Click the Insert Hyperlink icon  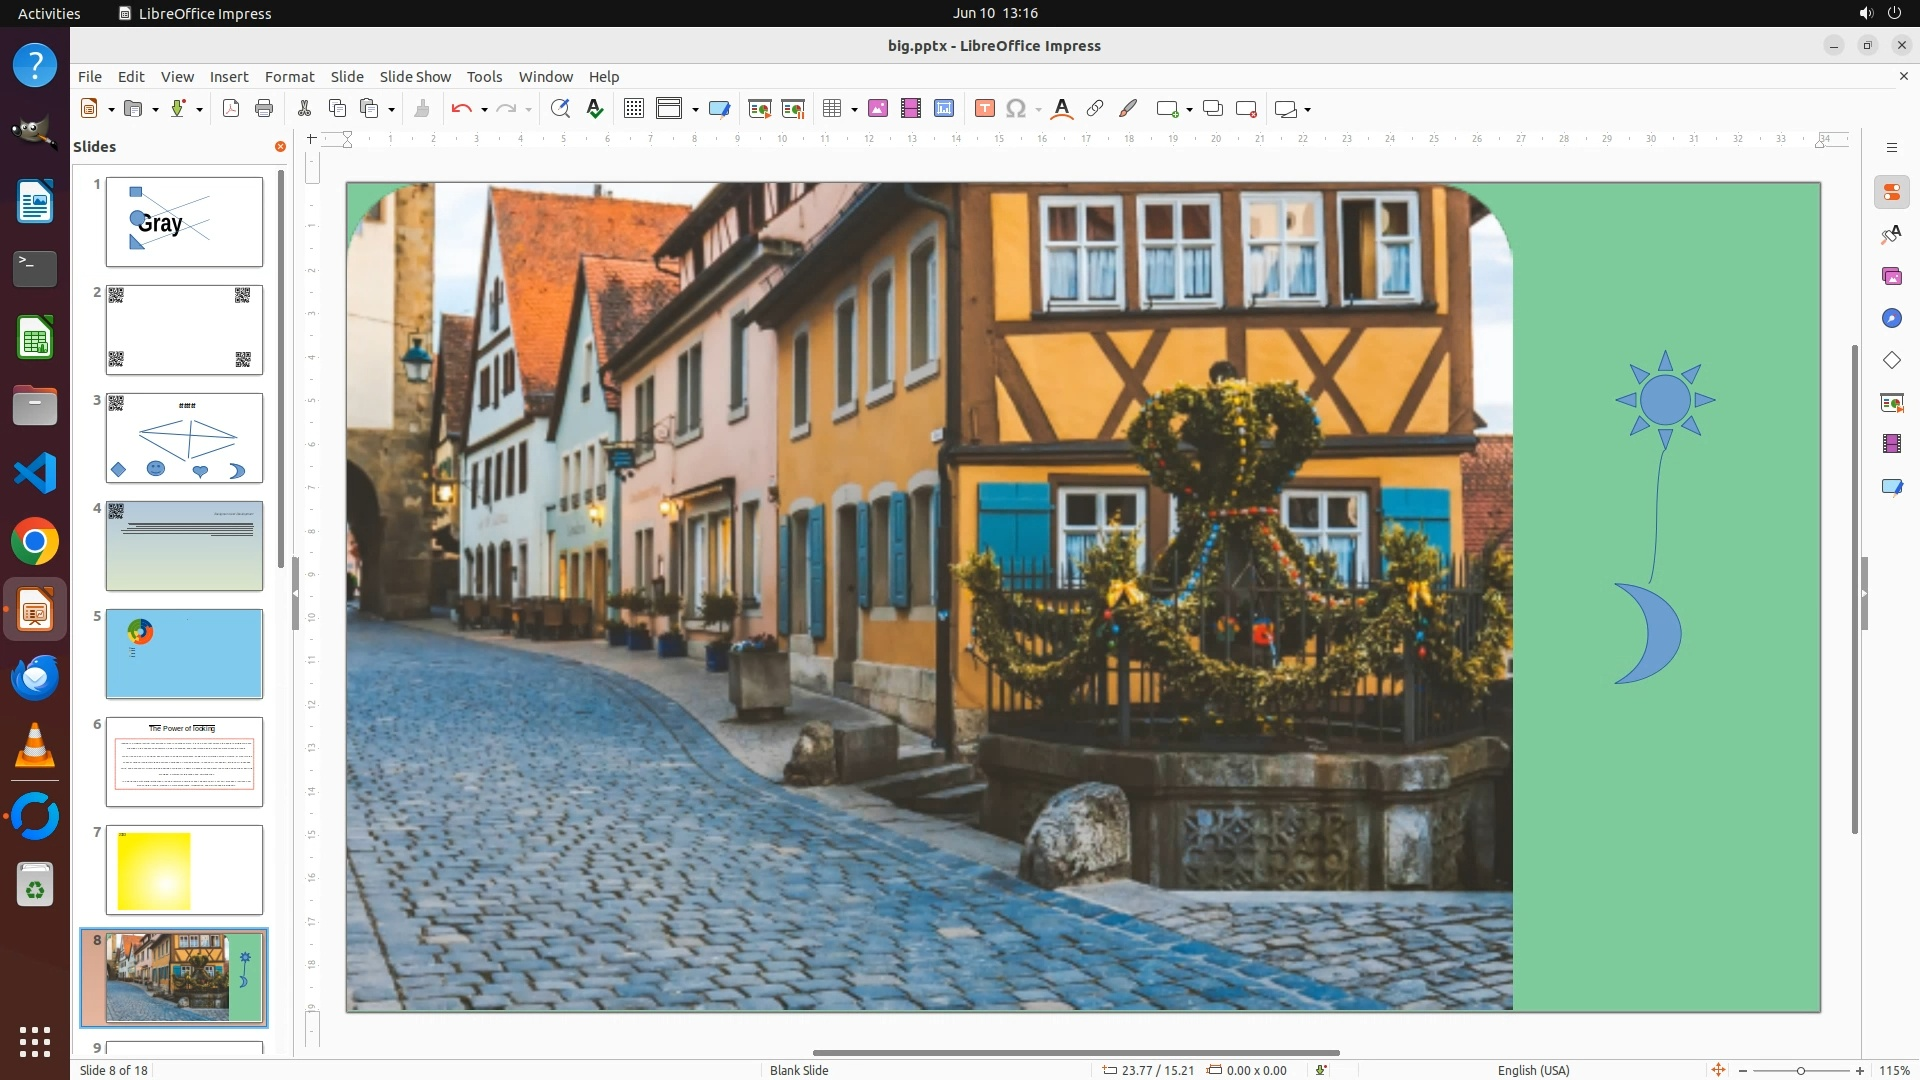1095,109
